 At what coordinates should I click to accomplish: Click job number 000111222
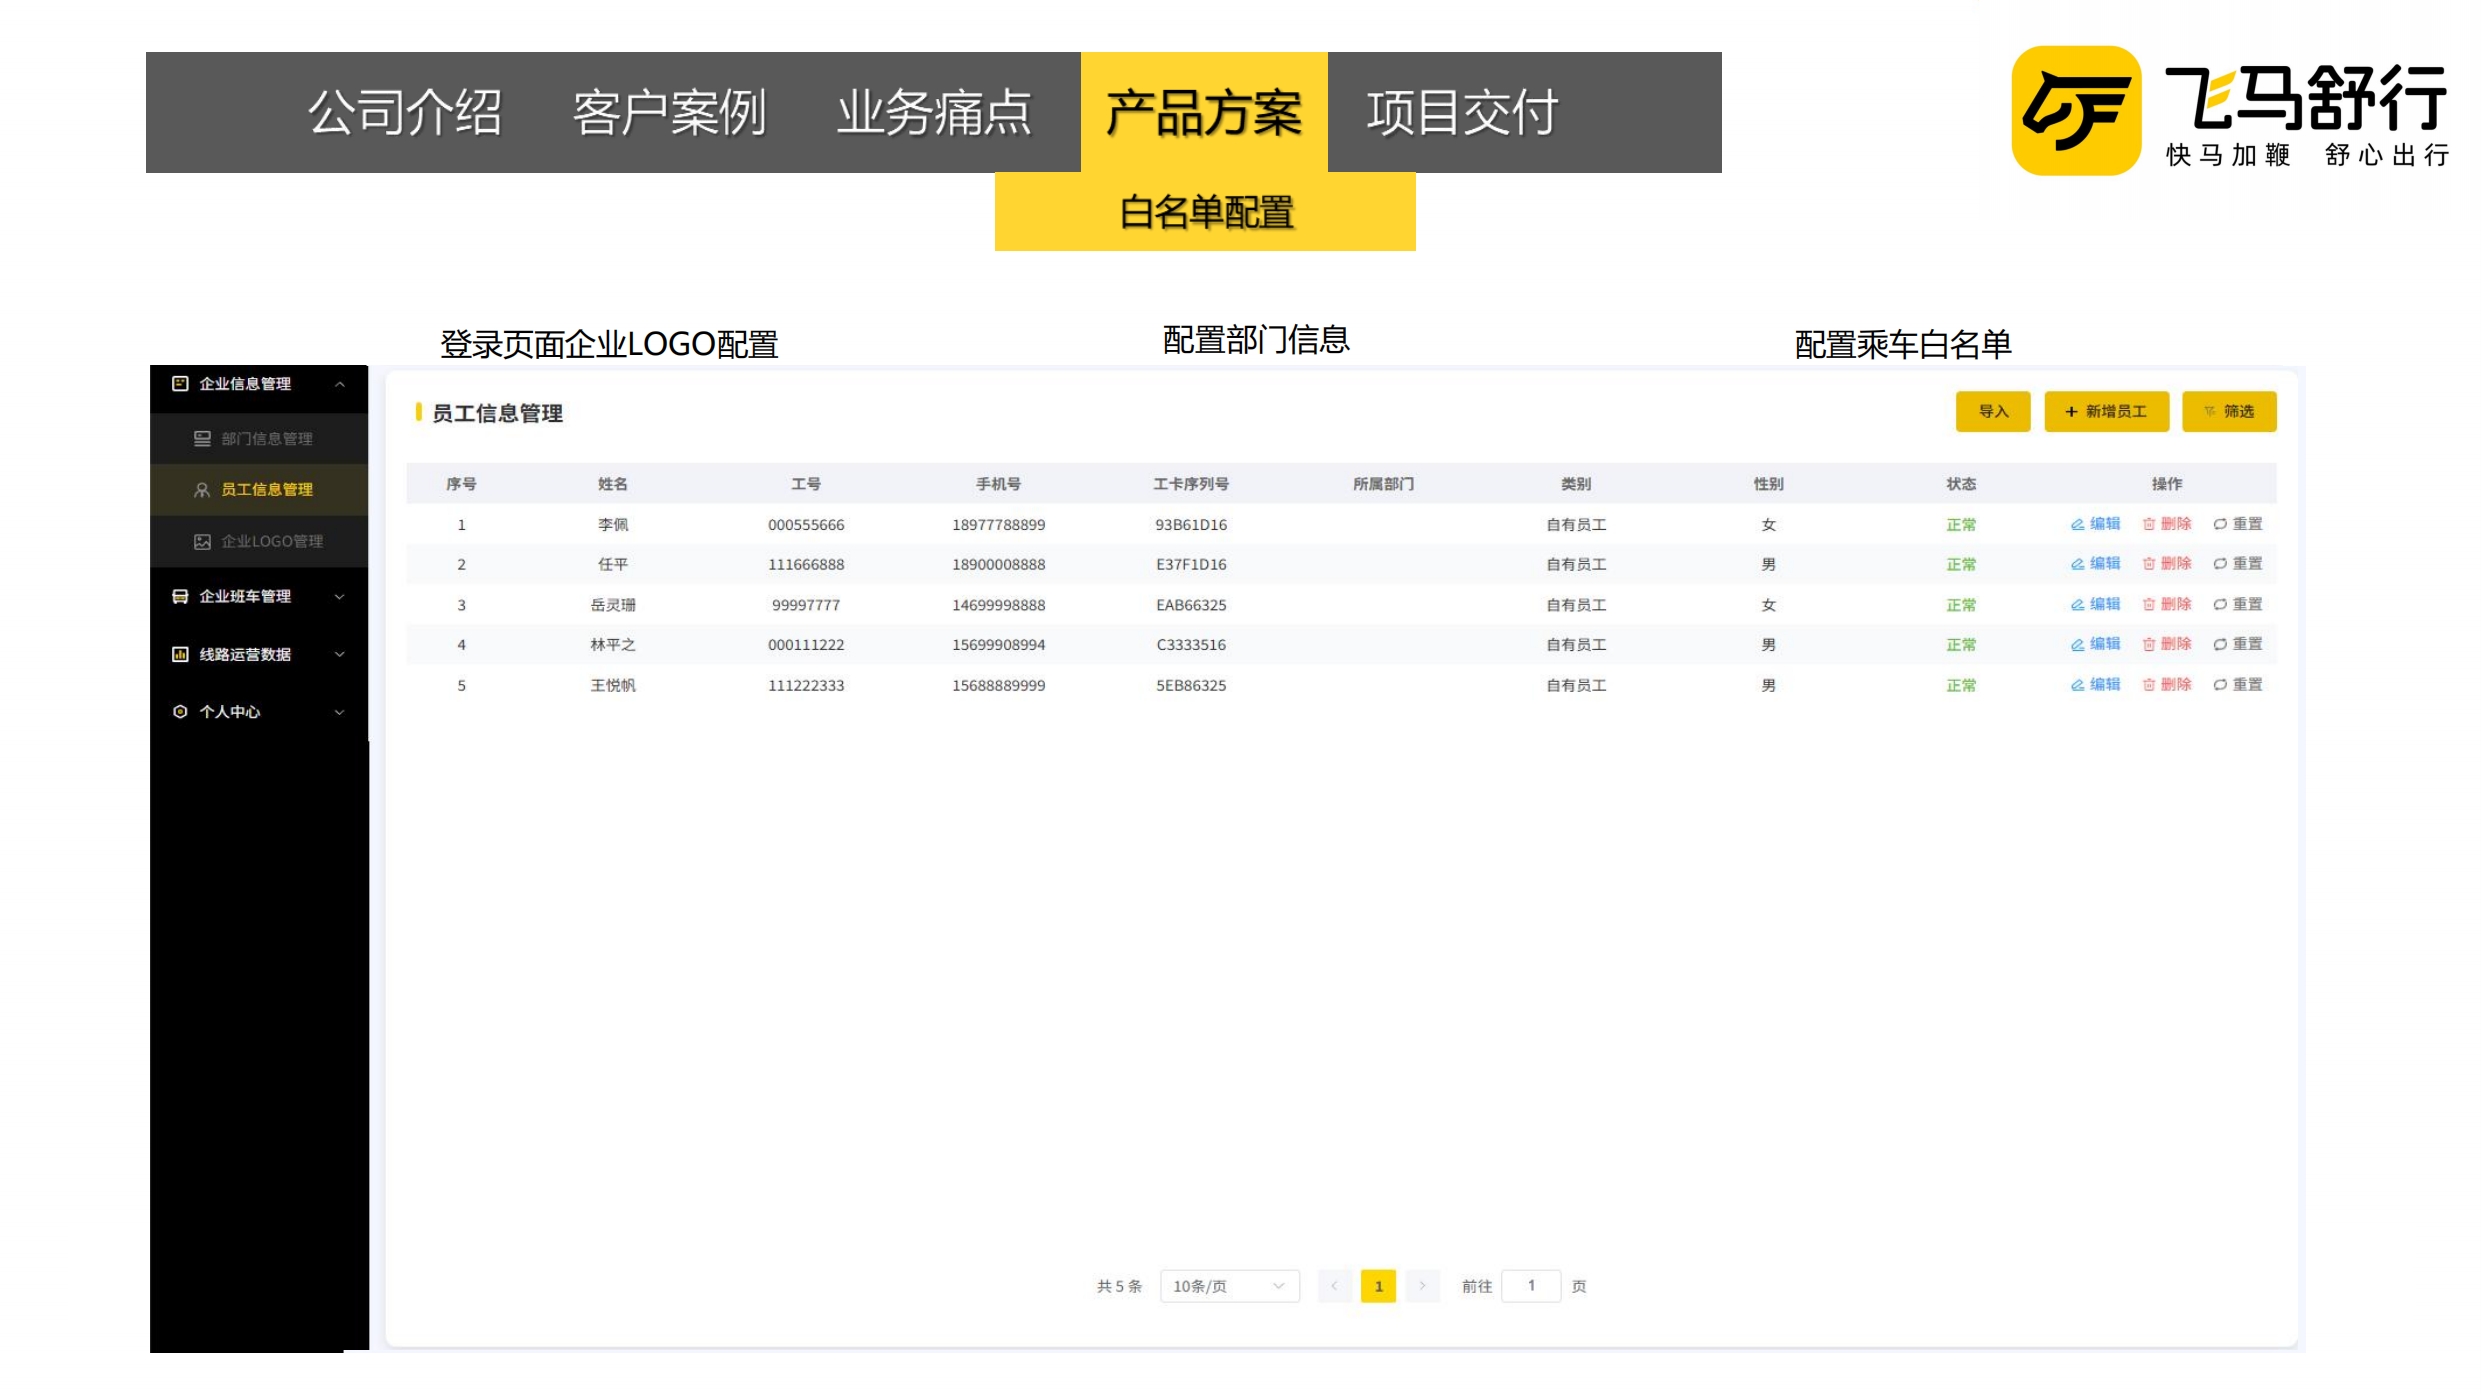(x=806, y=645)
